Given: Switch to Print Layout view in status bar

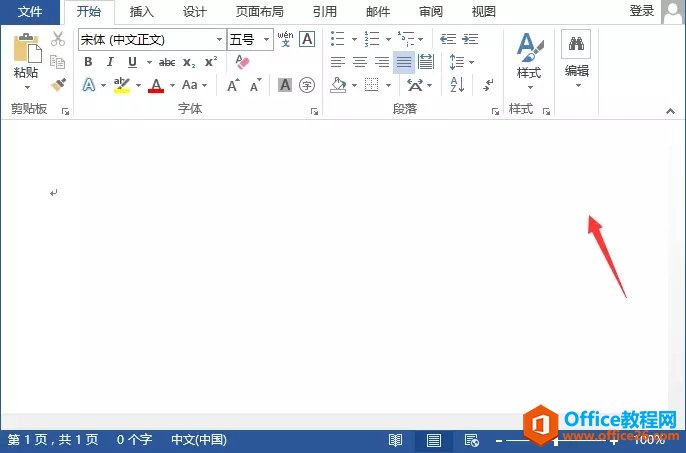Looking at the screenshot, I should (434, 440).
